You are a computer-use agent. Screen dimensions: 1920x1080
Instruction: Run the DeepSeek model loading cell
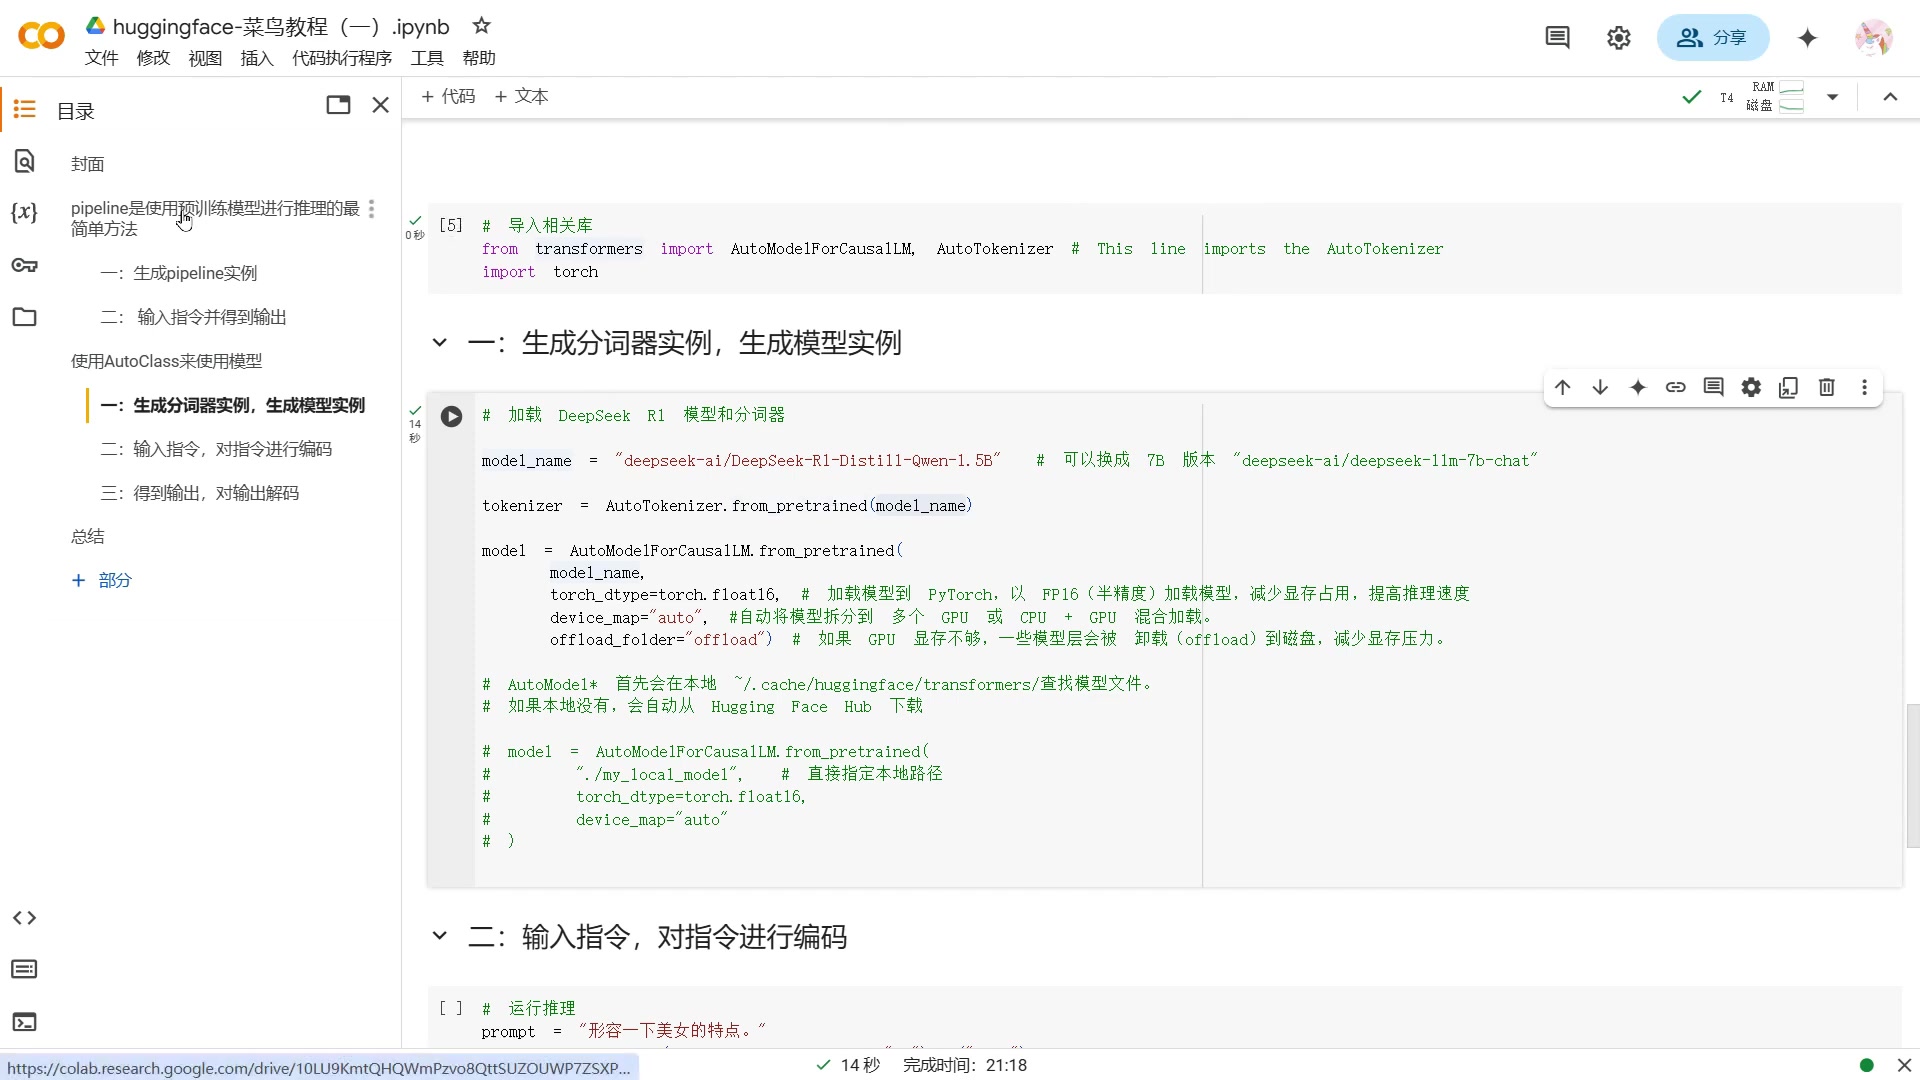pos(452,416)
